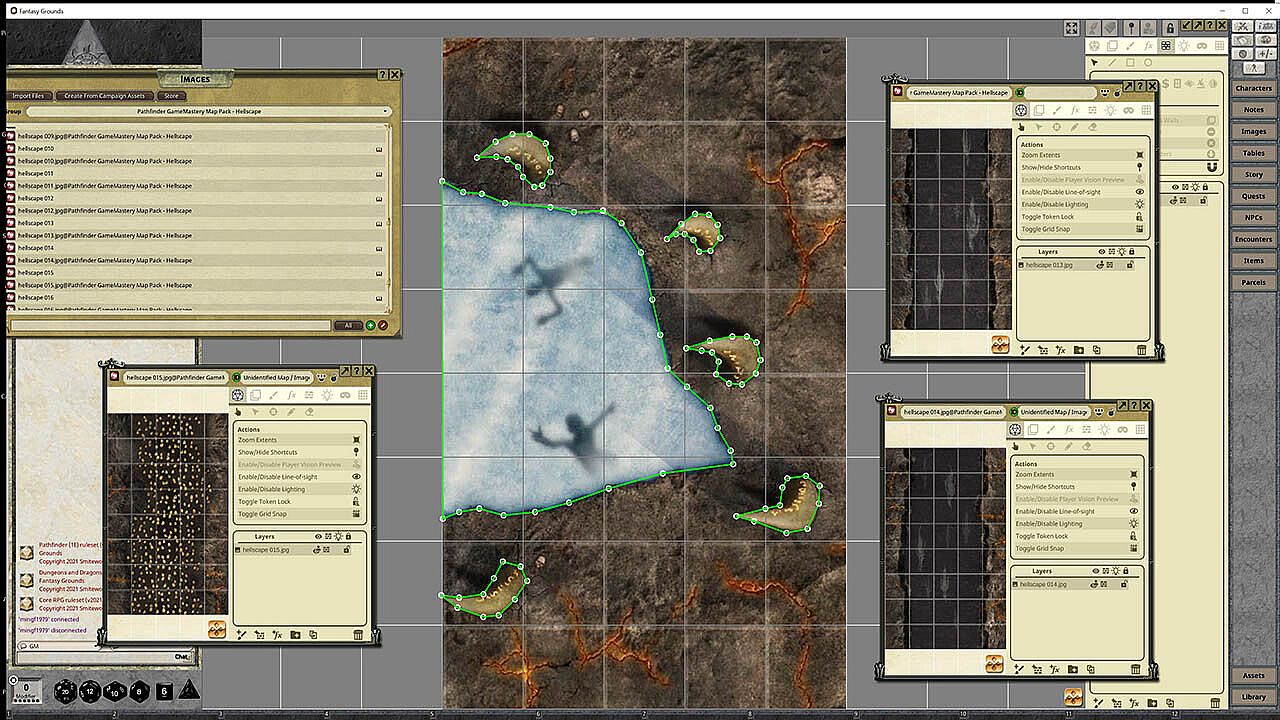
Task: Open the Encounters sidebar tab
Action: pyautogui.click(x=1253, y=239)
